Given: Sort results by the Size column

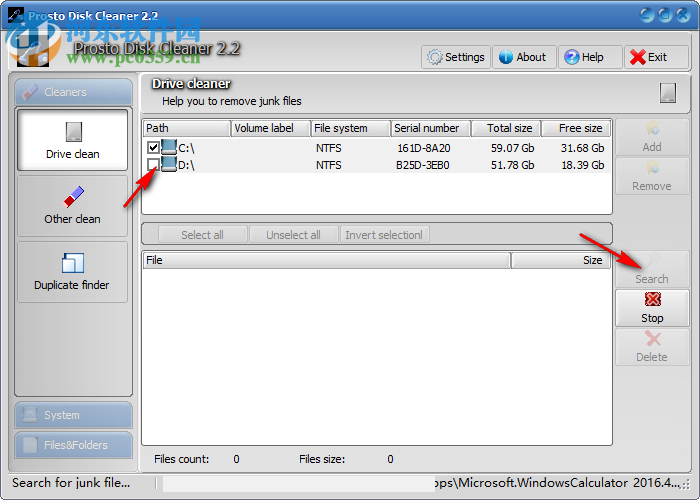Looking at the screenshot, I should point(561,260).
